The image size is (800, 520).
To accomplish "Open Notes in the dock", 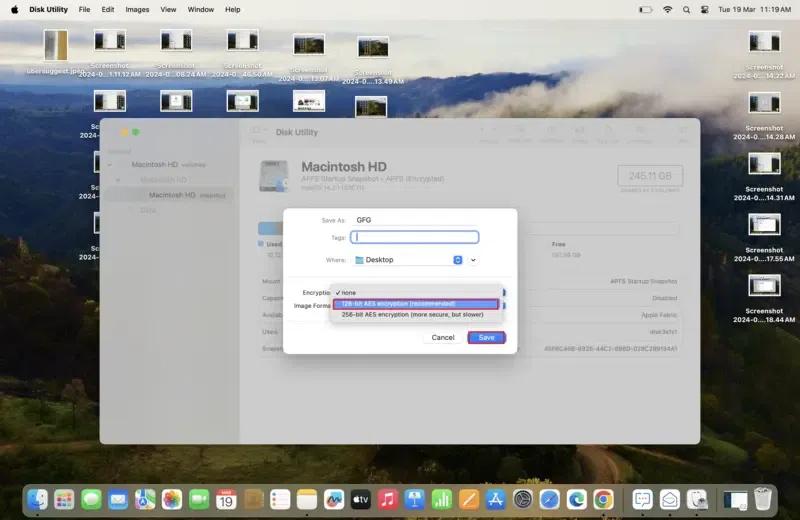I will (x=307, y=500).
